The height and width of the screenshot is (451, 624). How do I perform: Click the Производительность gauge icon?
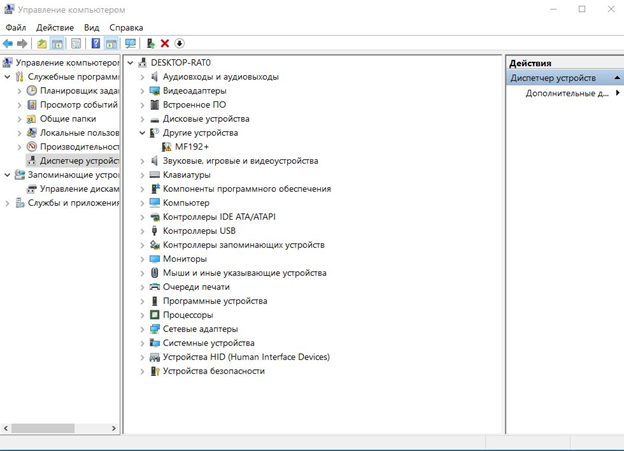[32, 147]
